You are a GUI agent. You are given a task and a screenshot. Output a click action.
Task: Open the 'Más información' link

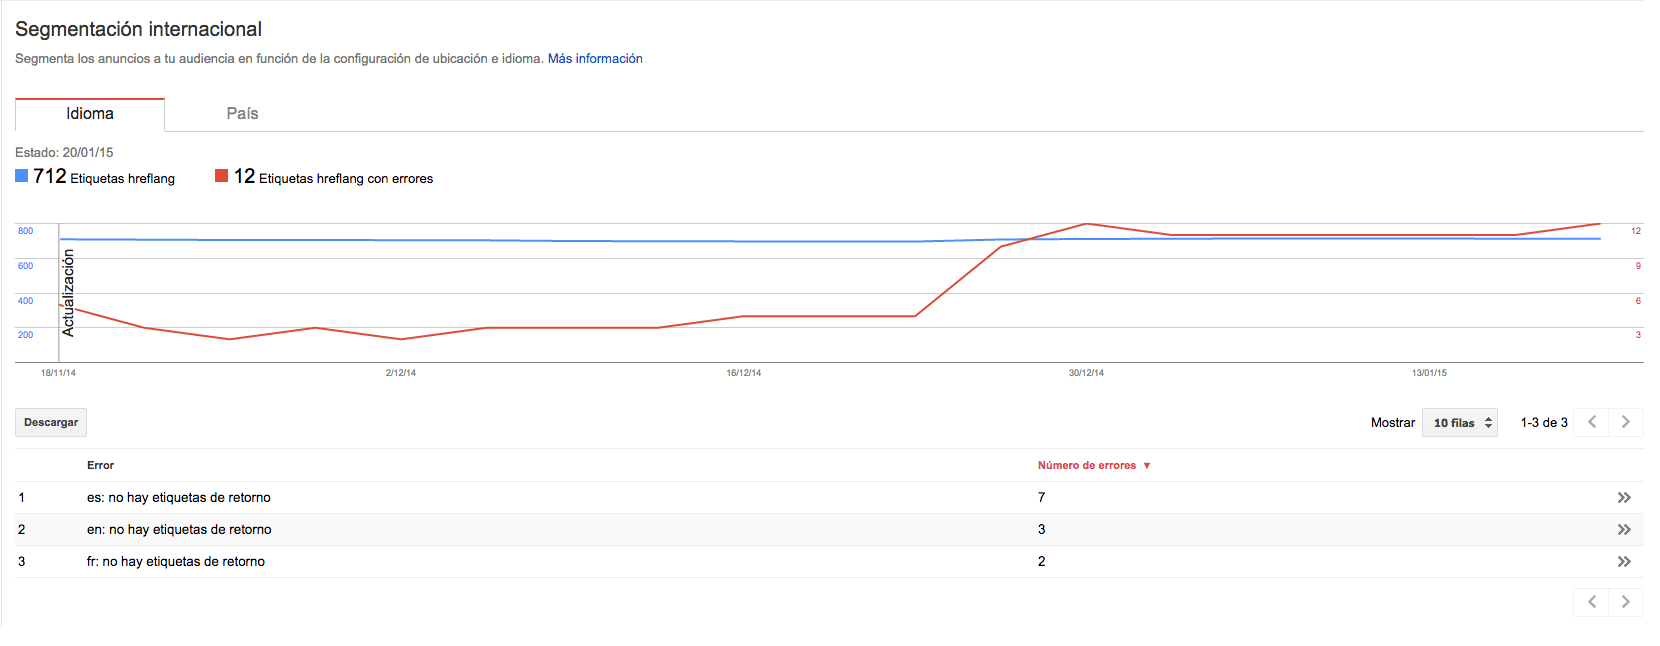(595, 59)
